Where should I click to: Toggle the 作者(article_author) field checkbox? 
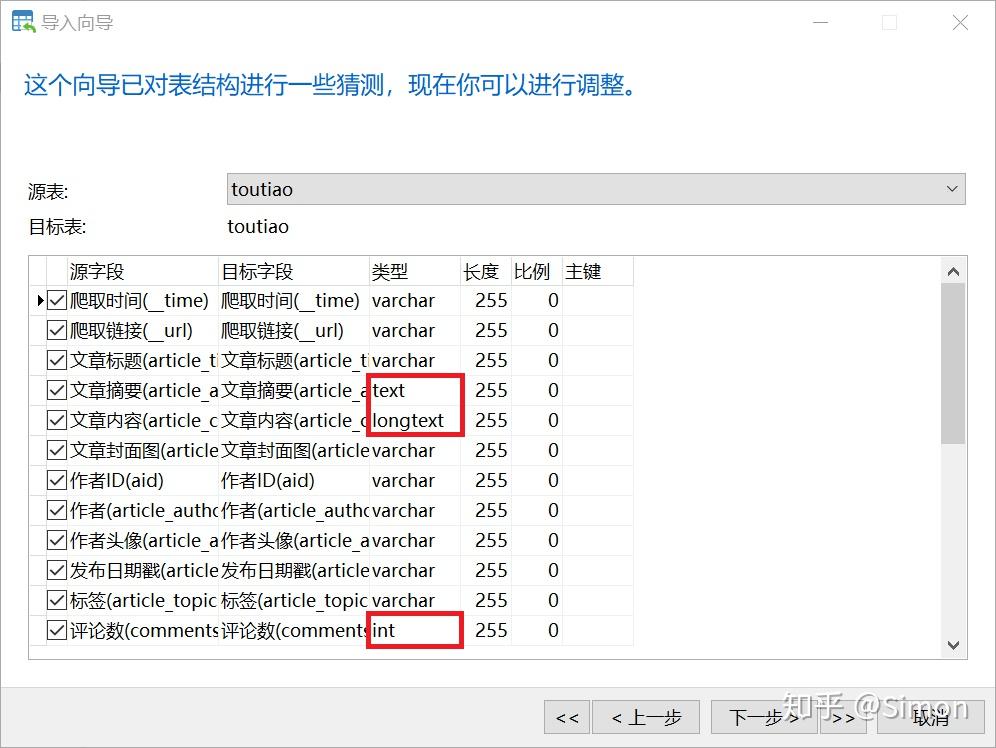57,510
